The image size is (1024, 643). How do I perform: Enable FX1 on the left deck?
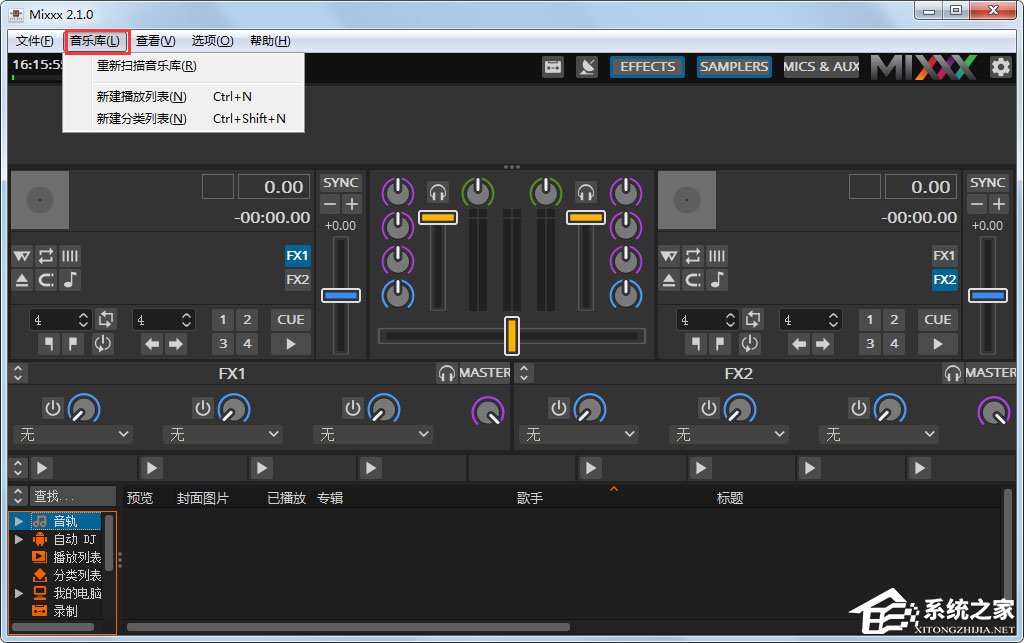point(297,255)
